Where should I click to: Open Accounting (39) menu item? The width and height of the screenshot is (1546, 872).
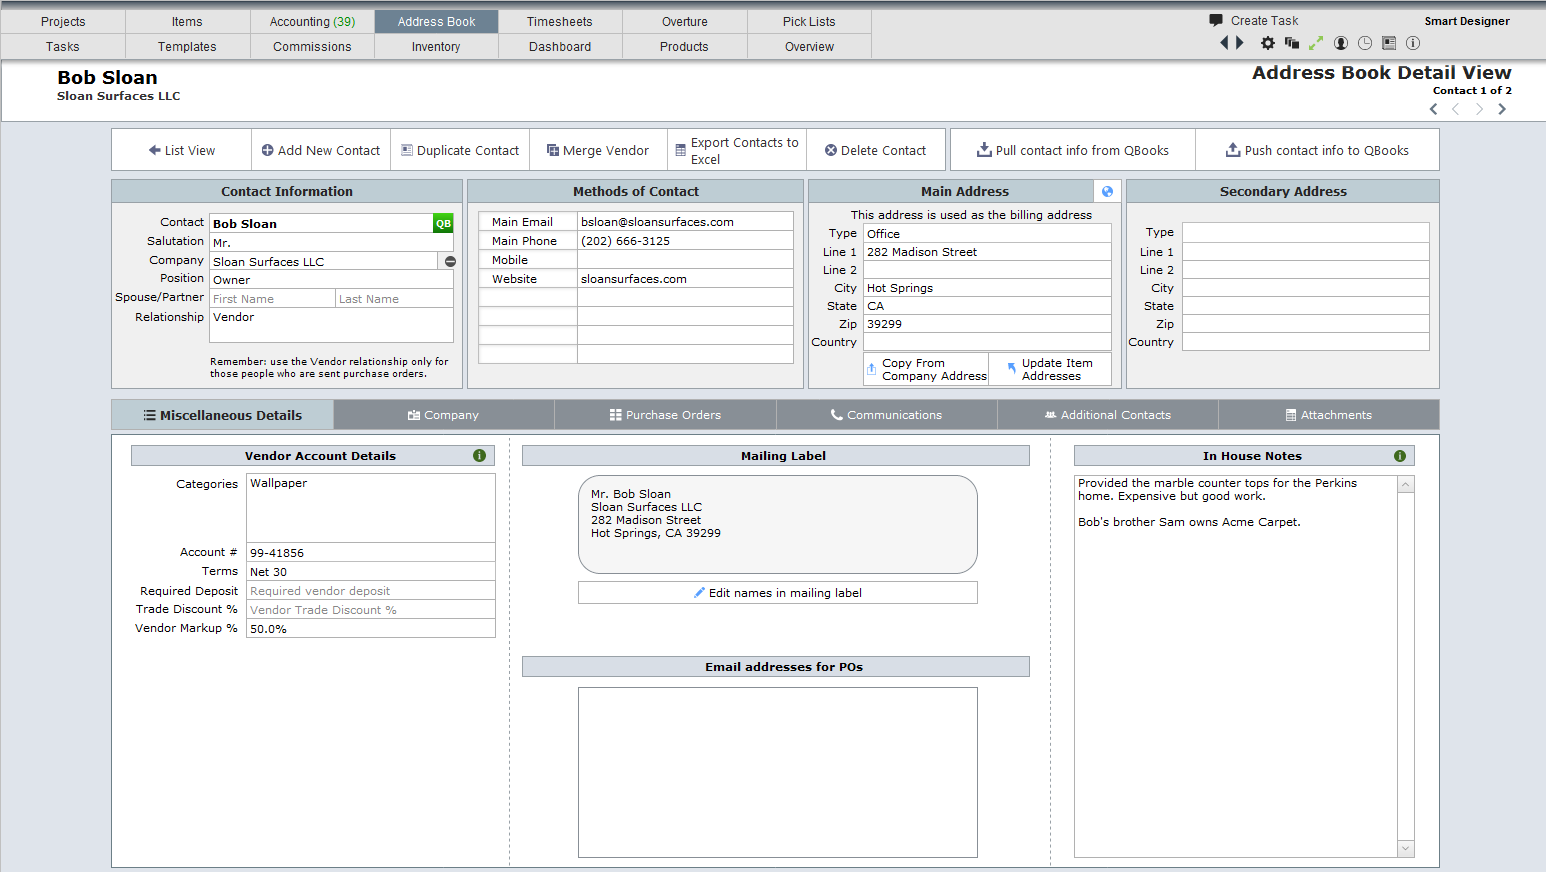coord(312,21)
